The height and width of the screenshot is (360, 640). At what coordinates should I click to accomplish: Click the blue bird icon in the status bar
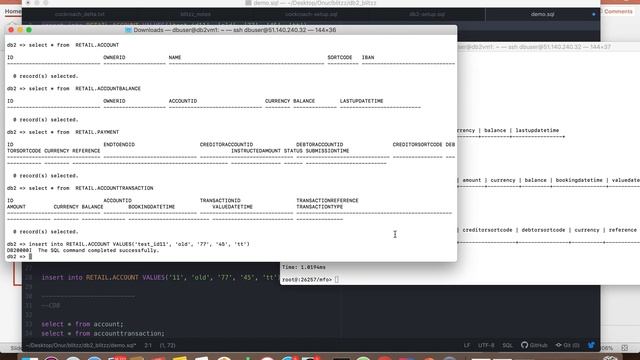tap(591, 345)
